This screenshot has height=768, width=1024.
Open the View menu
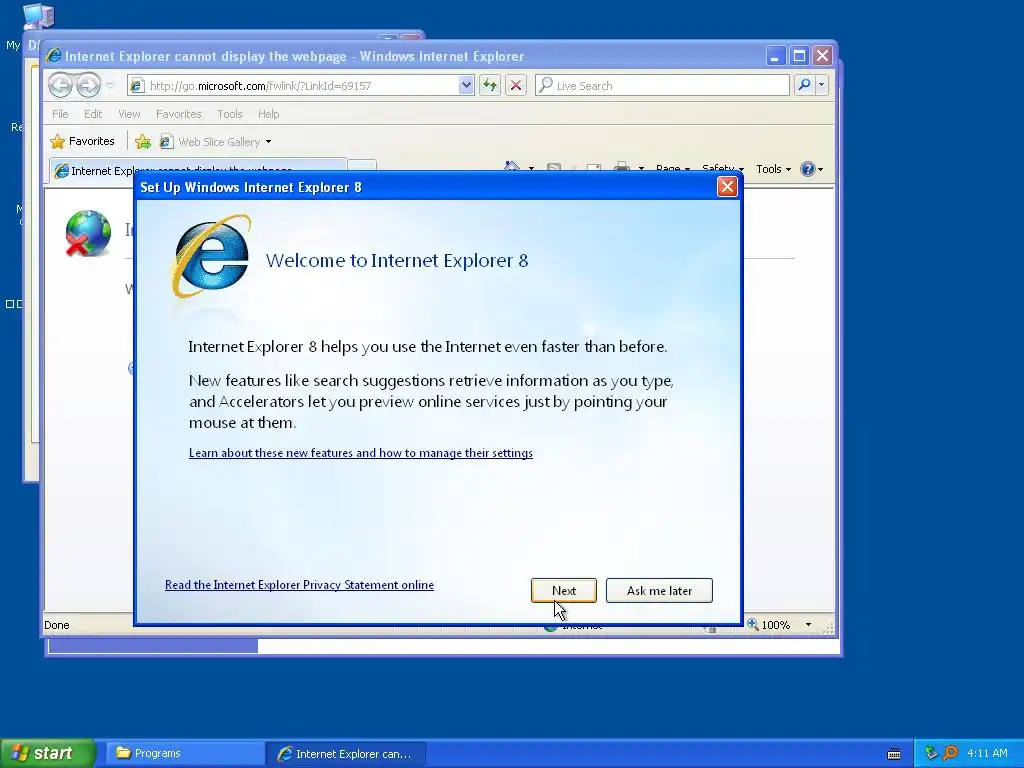[129, 114]
